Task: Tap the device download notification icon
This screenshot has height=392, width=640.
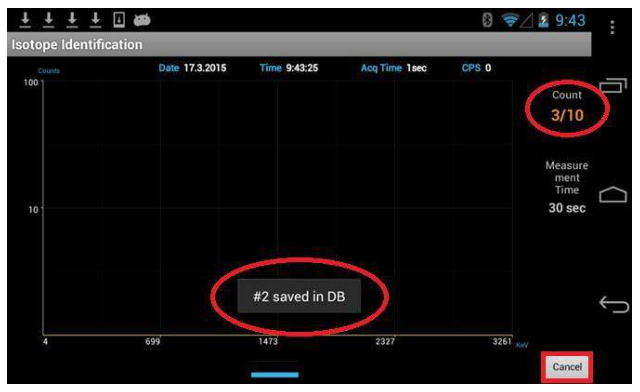Action: [119, 20]
